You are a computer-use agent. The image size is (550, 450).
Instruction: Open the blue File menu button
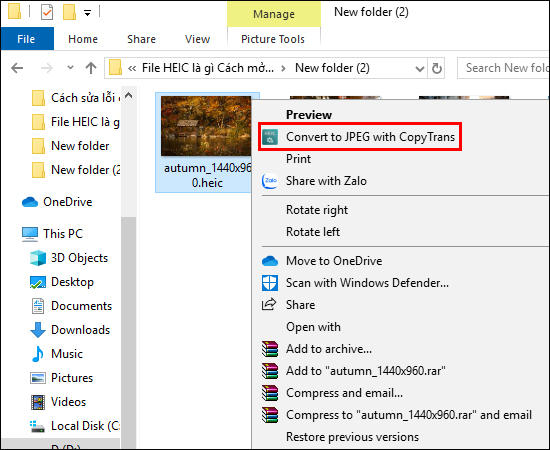[x=27, y=39]
